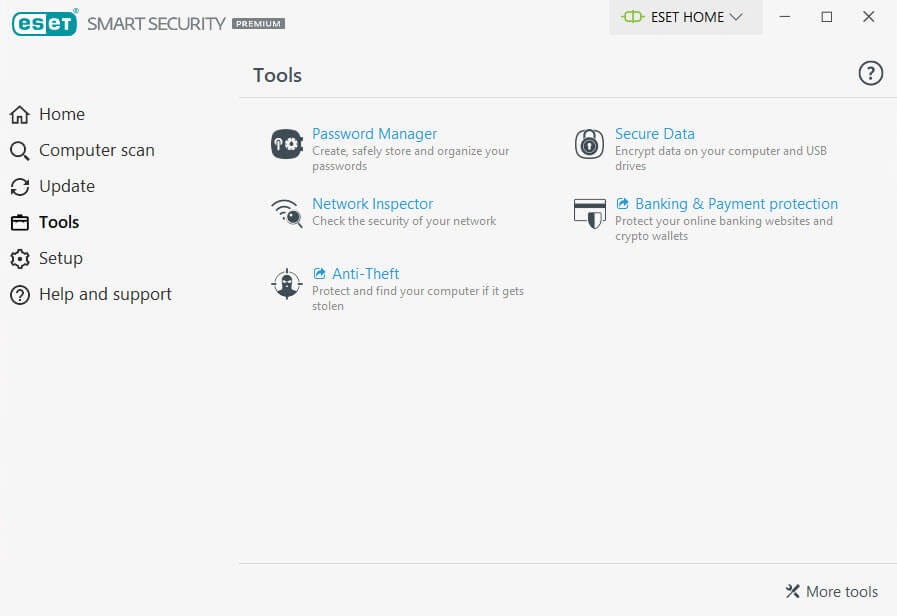Image resolution: width=897 pixels, height=616 pixels.
Task: Click the More tools wrench icon
Action: pos(792,591)
